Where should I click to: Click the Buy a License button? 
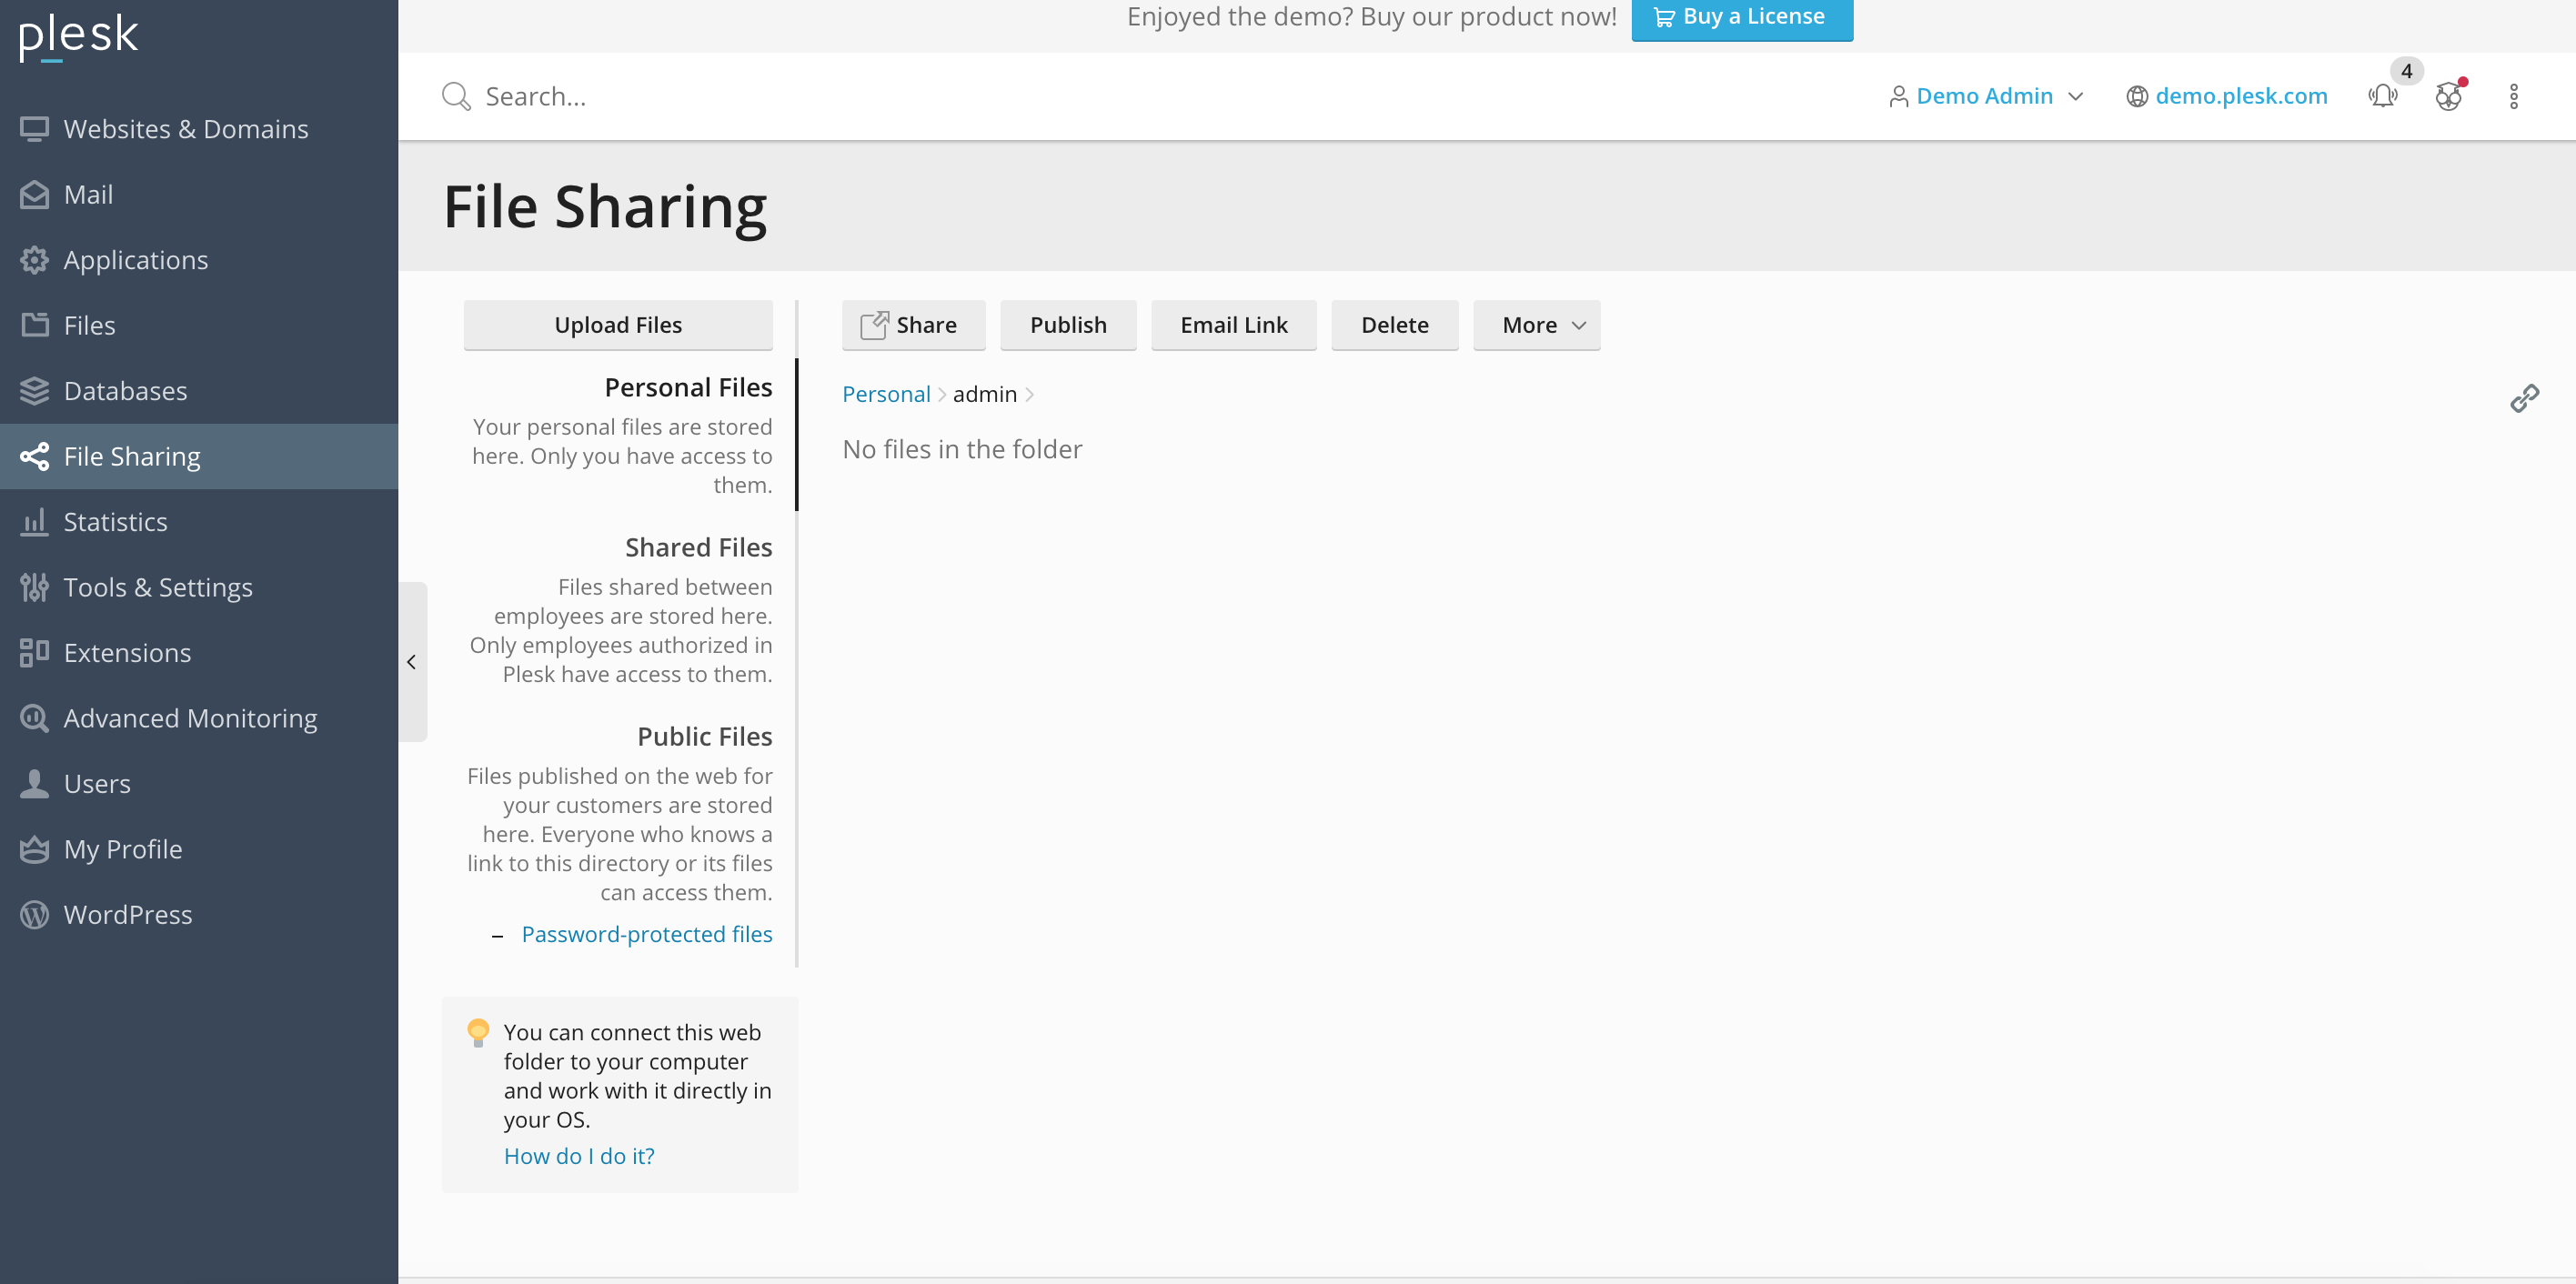point(1742,17)
